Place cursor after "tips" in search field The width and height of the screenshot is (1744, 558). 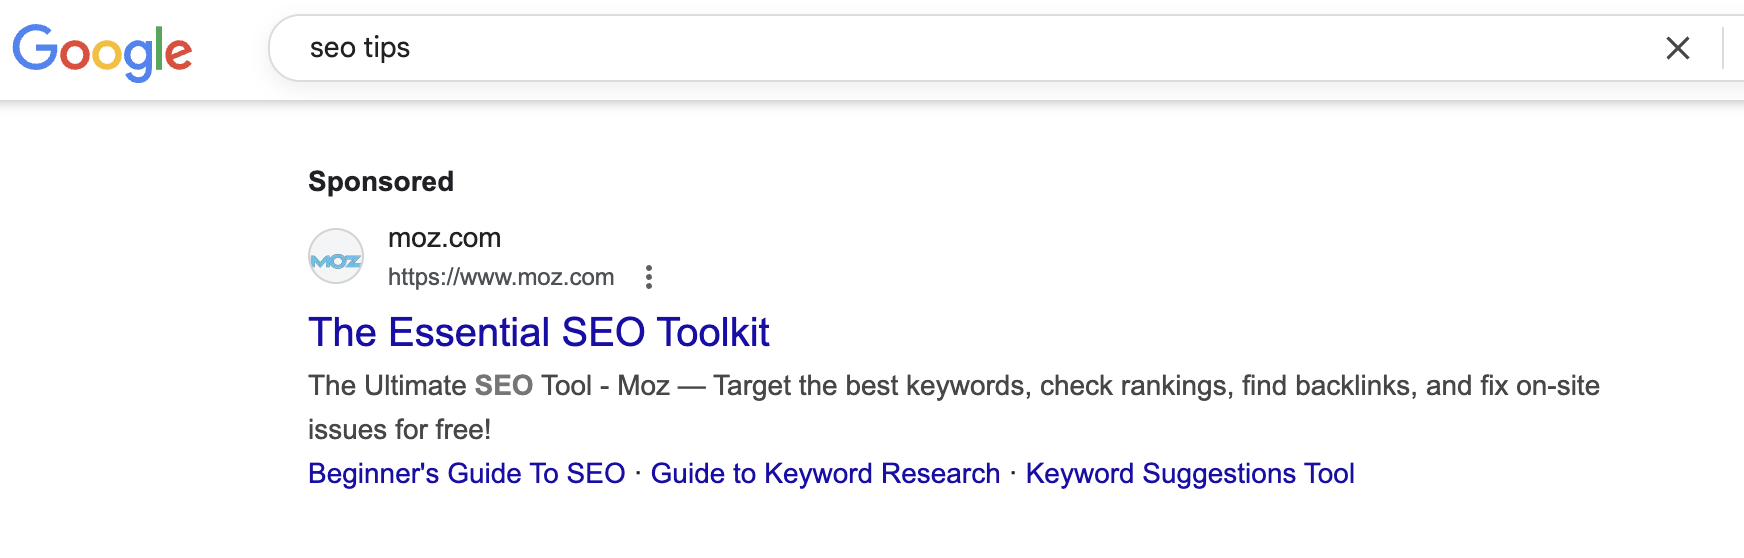click(x=412, y=48)
